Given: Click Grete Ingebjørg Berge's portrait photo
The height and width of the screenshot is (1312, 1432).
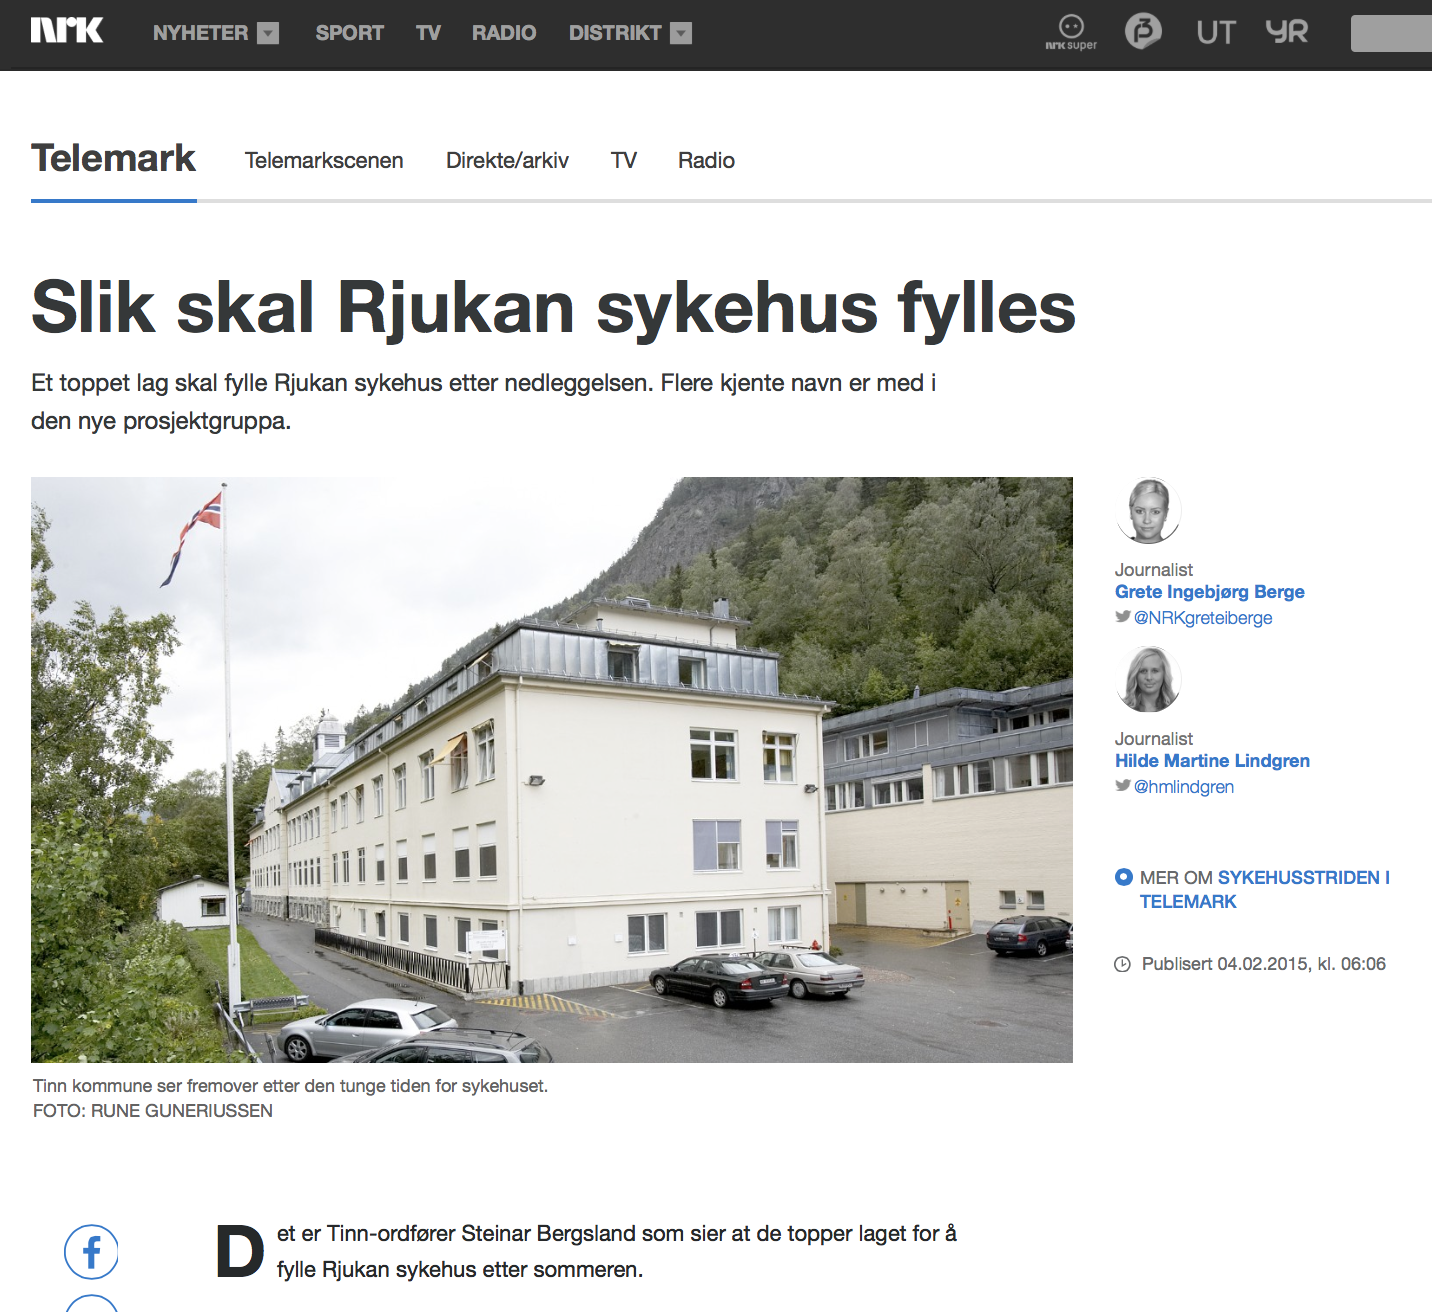Looking at the screenshot, I should point(1148,511).
